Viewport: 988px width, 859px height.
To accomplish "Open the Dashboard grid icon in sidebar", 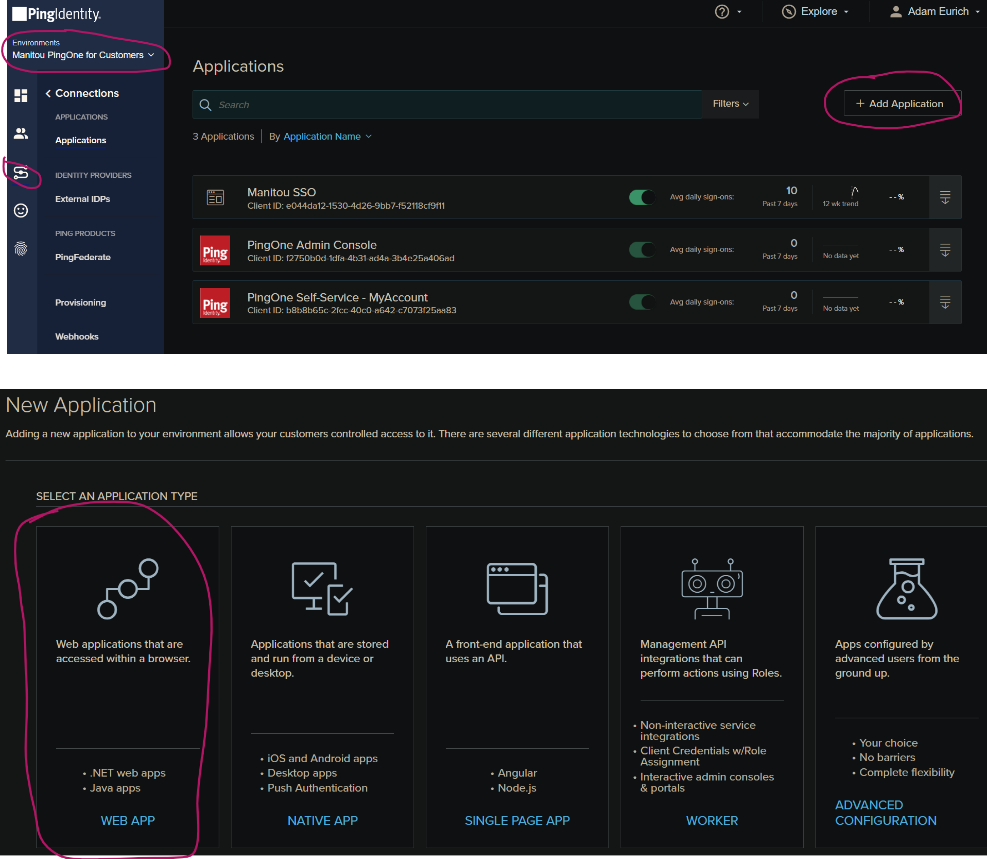I will [x=21, y=95].
